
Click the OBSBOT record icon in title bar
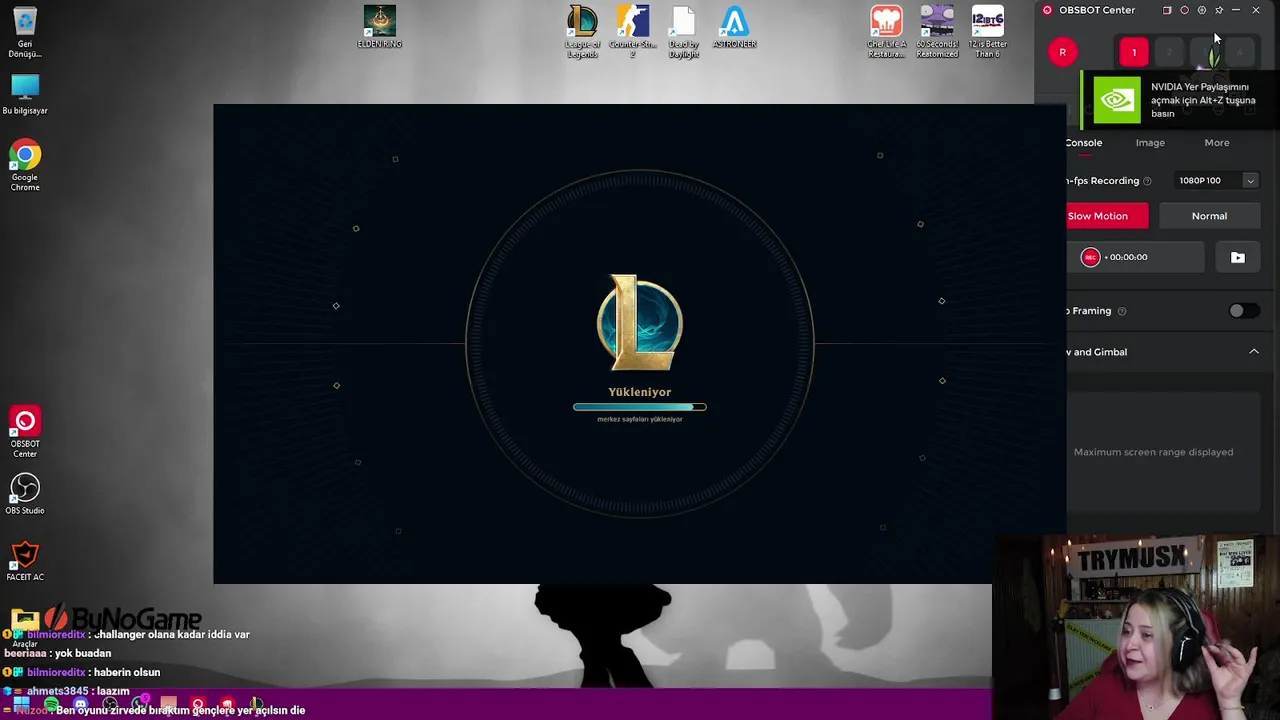pos(1185,10)
